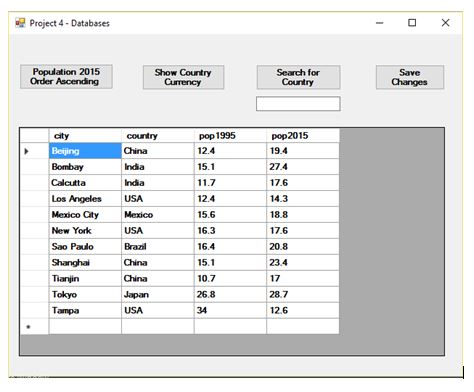
Task: Click the Show Country Currency button
Action: tap(183, 77)
